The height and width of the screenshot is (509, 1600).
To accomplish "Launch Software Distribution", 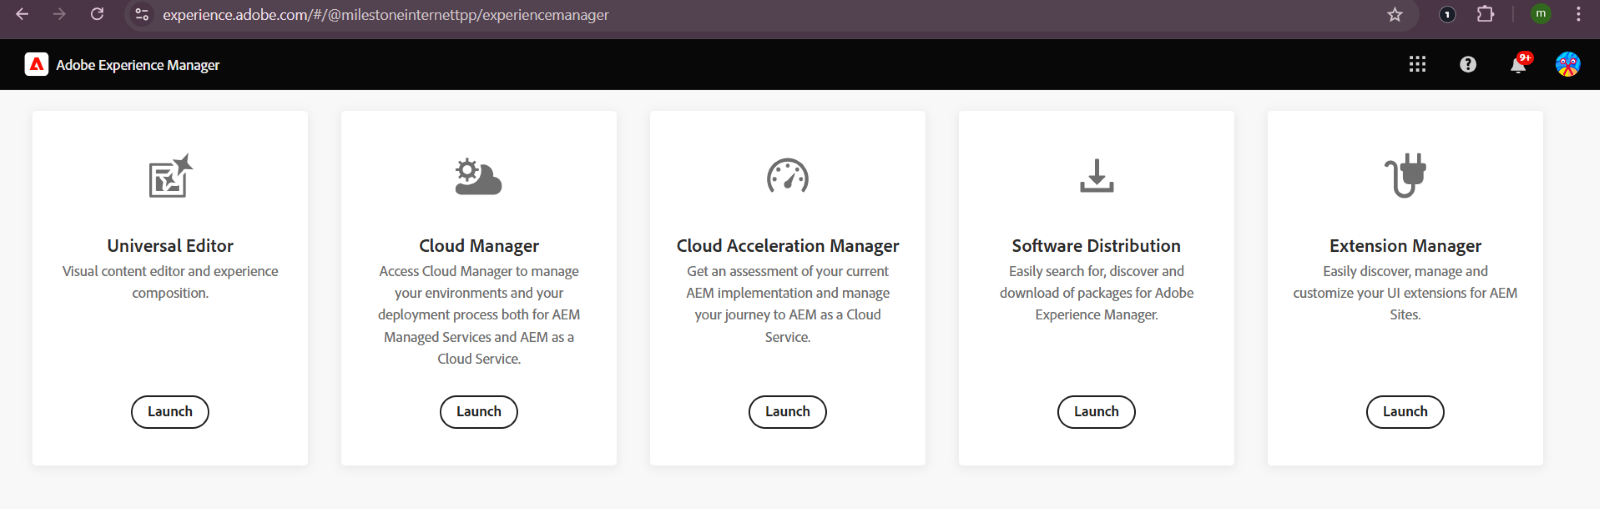I will [x=1096, y=412].
